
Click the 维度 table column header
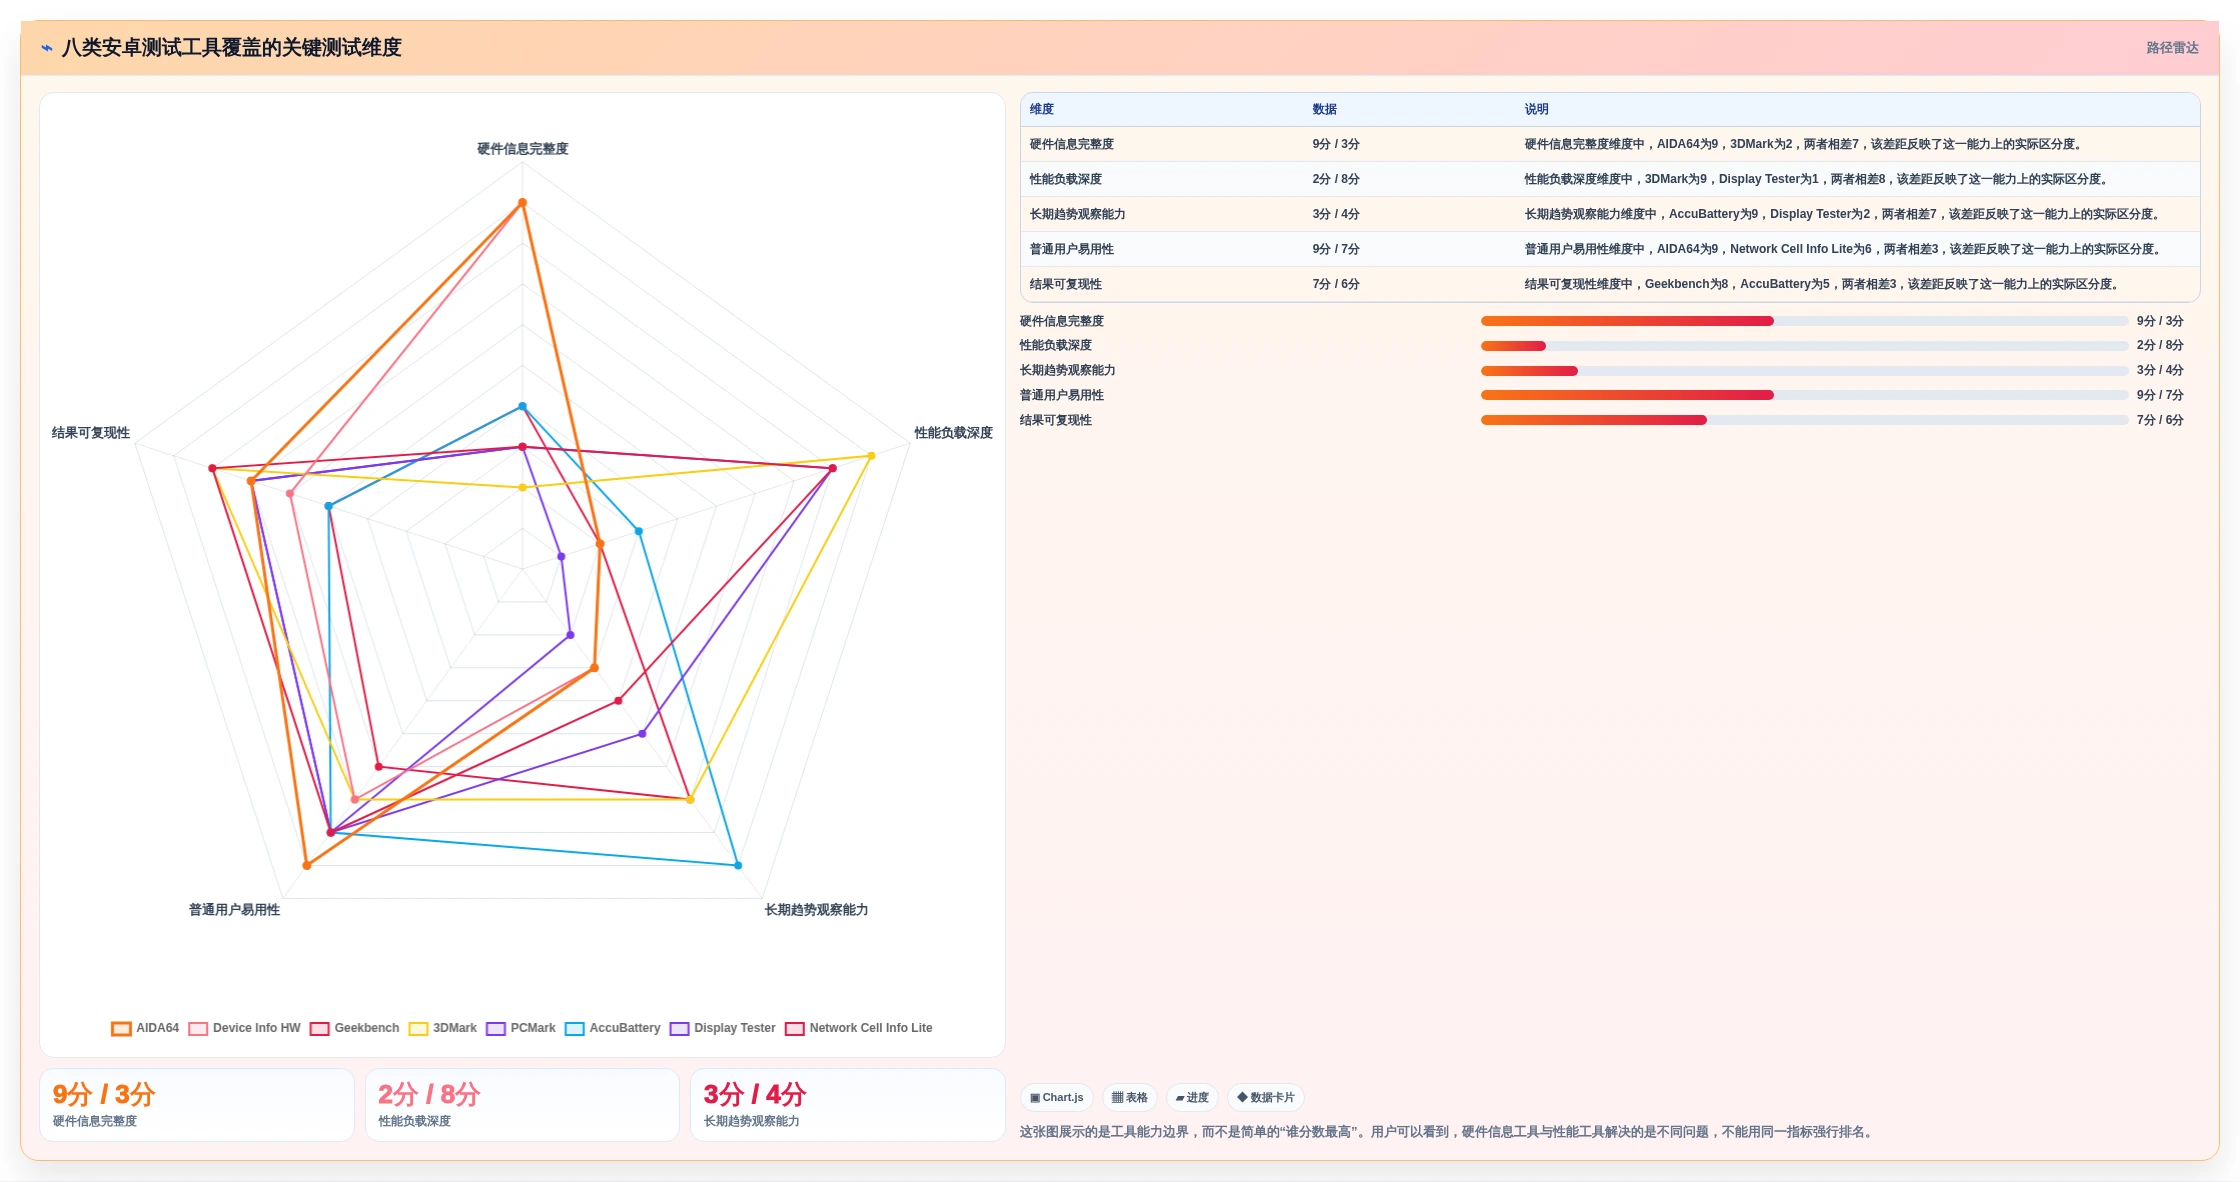[1042, 109]
